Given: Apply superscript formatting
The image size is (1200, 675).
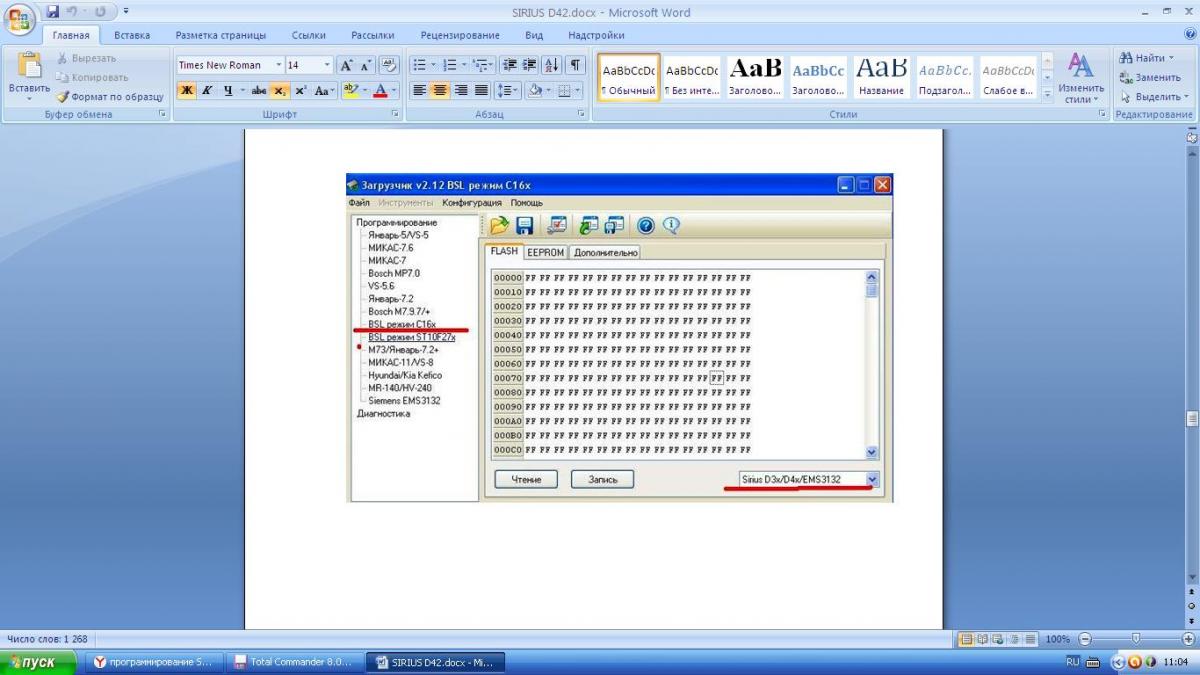Looking at the screenshot, I should click(300, 91).
